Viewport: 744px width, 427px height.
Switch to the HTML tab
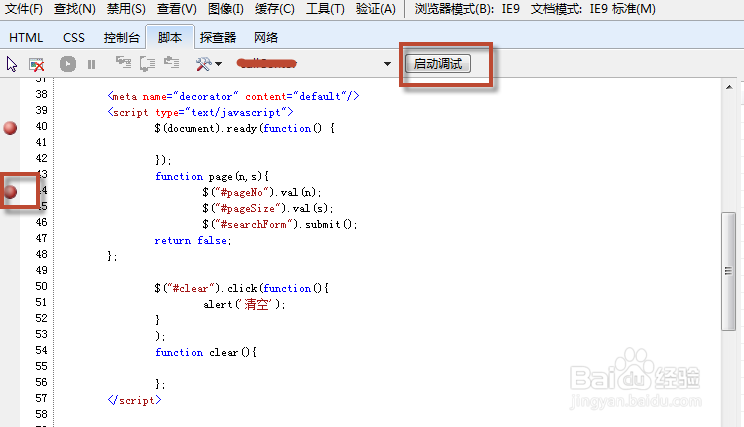[x=26, y=37]
